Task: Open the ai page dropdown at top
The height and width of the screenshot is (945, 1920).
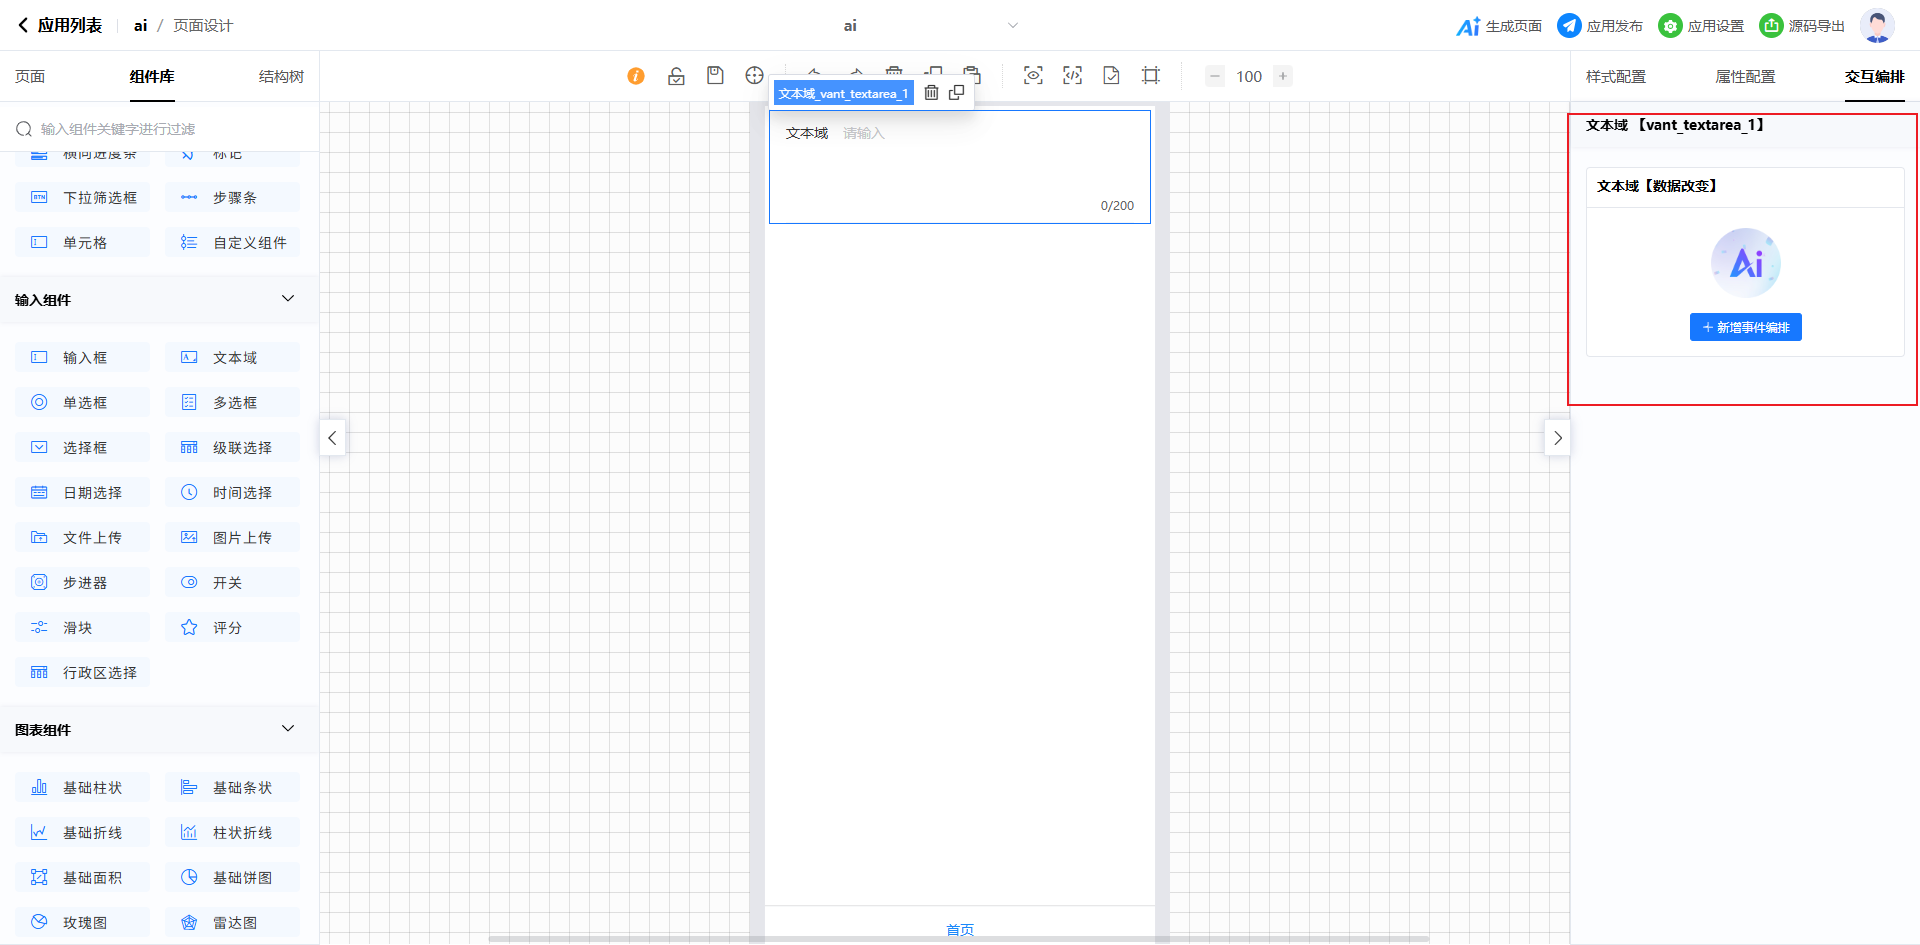Action: pyautogui.click(x=1012, y=26)
